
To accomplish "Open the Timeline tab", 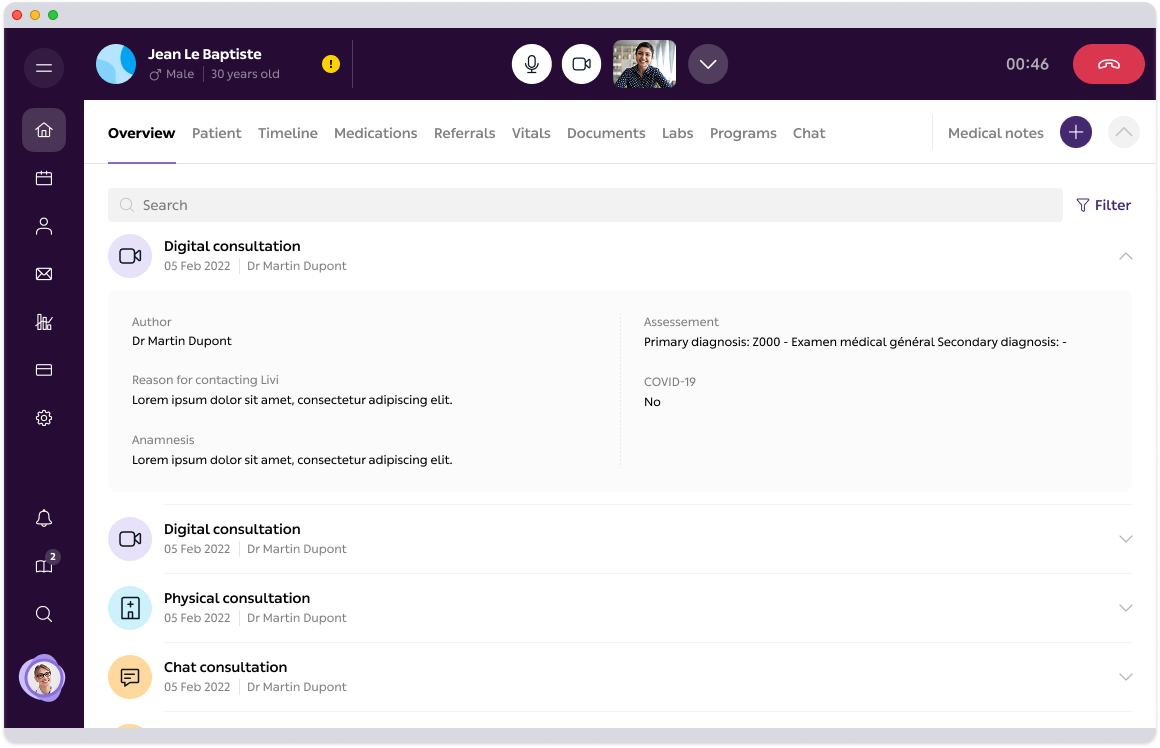I will coord(288,133).
